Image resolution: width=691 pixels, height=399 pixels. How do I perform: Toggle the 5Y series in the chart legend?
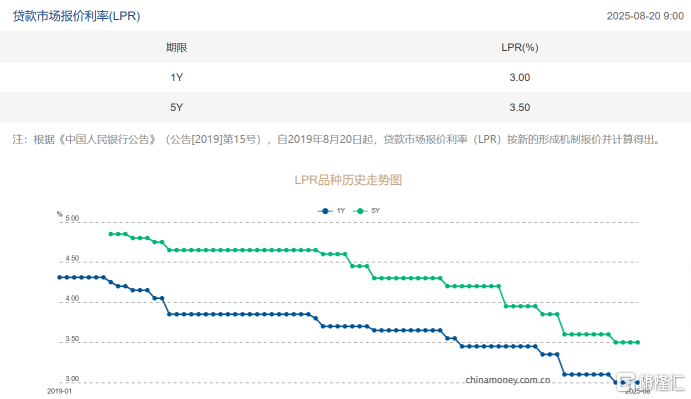point(367,211)
